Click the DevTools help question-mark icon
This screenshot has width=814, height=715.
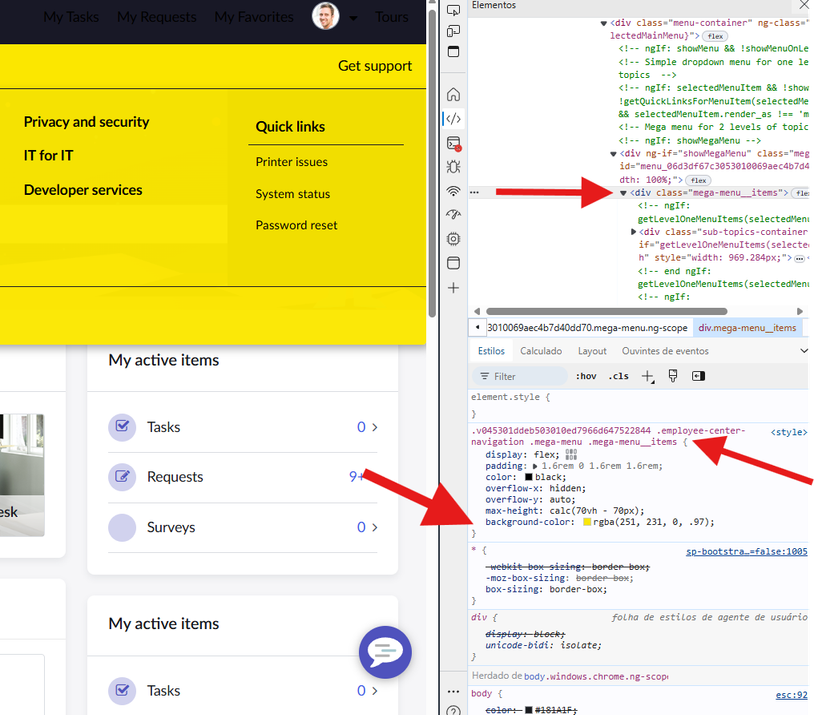tap(453, 710)
